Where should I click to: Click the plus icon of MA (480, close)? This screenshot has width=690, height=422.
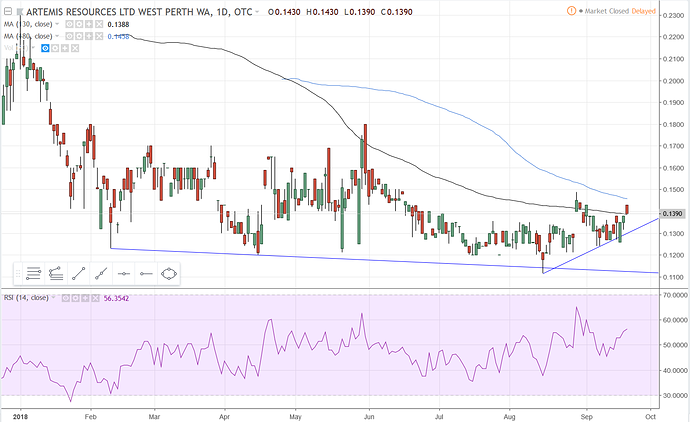point(89,36)
